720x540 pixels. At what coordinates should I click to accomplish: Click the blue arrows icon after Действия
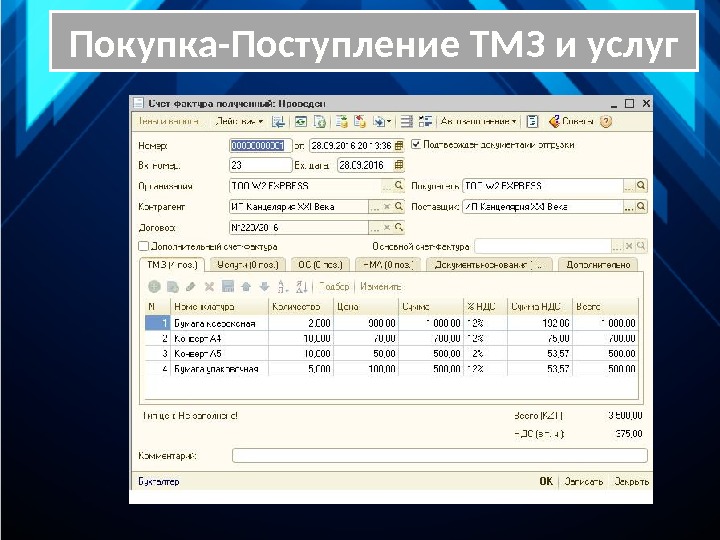[x=278, y=122]
